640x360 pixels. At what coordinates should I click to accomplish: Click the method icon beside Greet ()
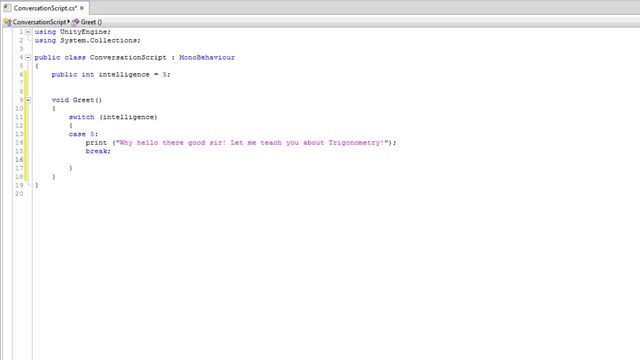(x=76, y=22)
